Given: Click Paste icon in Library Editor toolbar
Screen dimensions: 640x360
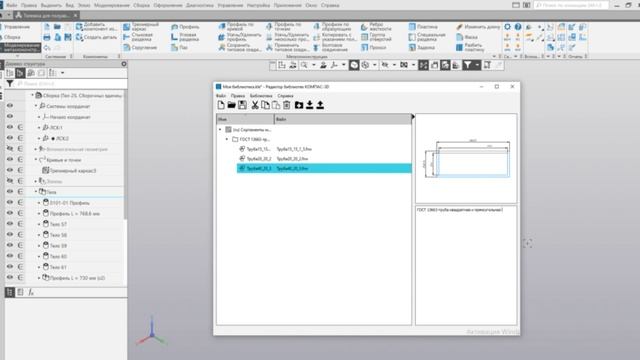Looking at the screenshot, I should point(276,105).
